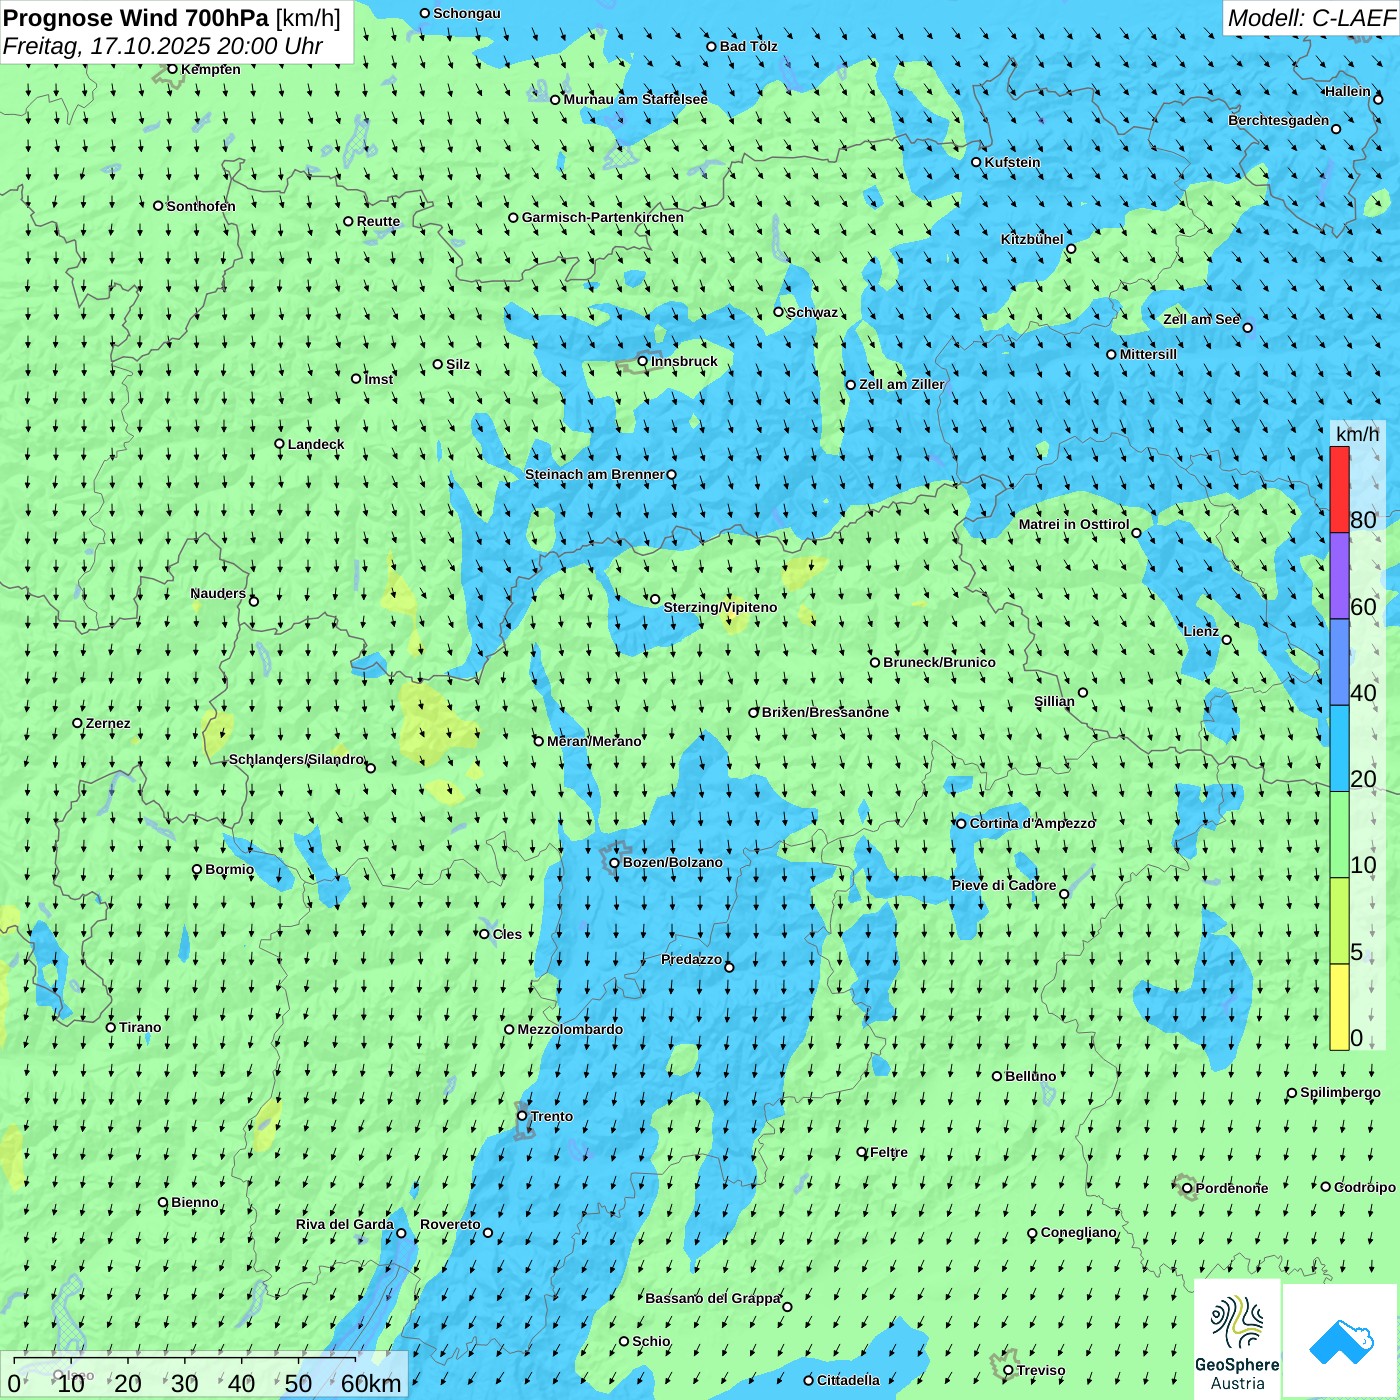This screenshot has height=1400, width=1400.
Task: Click the Predazzo label
Action: [x=691, y=959]
